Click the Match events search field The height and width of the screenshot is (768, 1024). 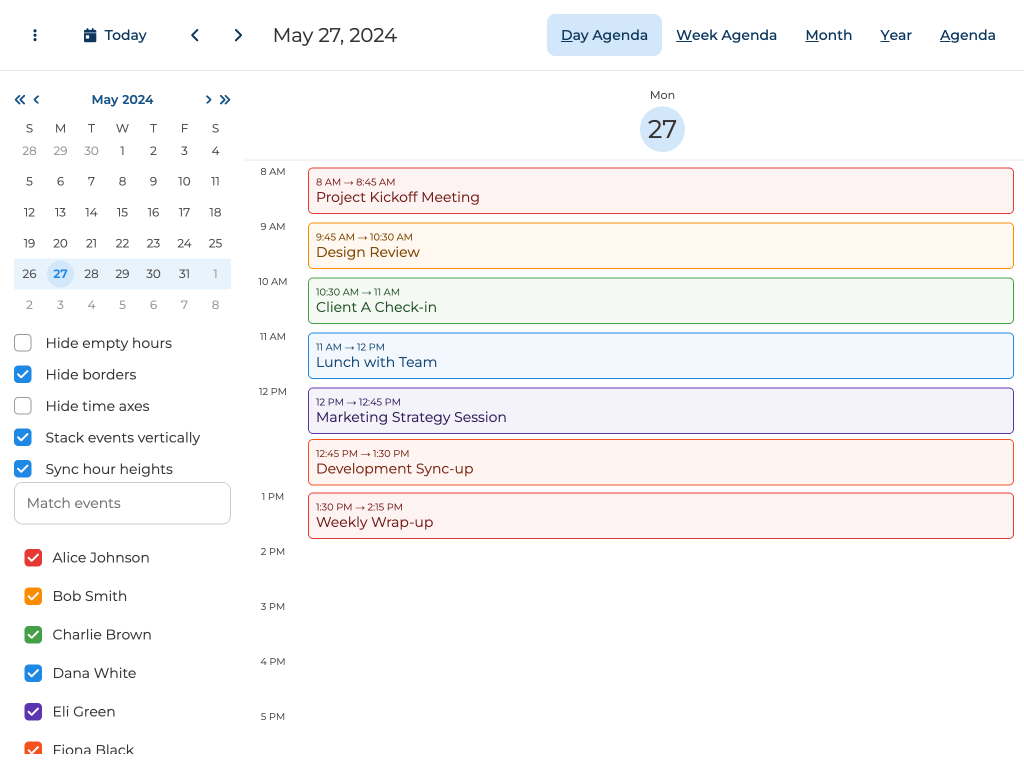click(x=122, y=503)
